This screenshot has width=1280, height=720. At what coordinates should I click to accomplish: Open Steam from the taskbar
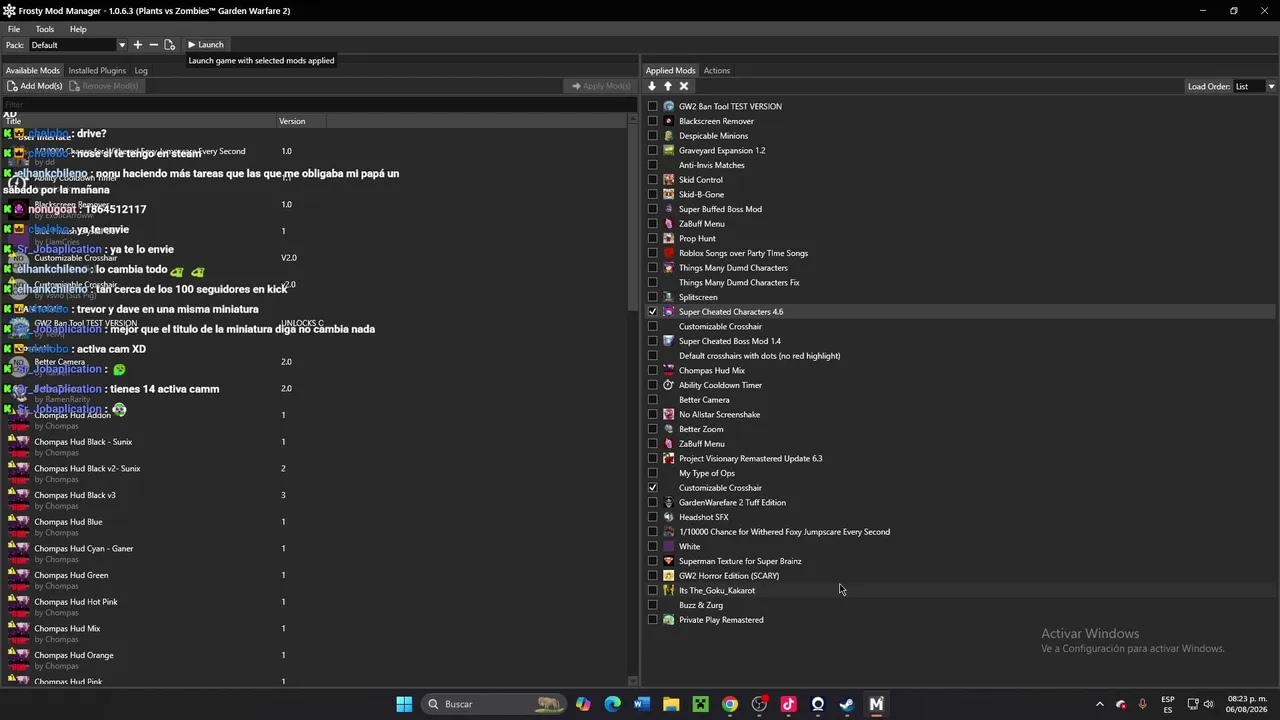tap(847, 704)
